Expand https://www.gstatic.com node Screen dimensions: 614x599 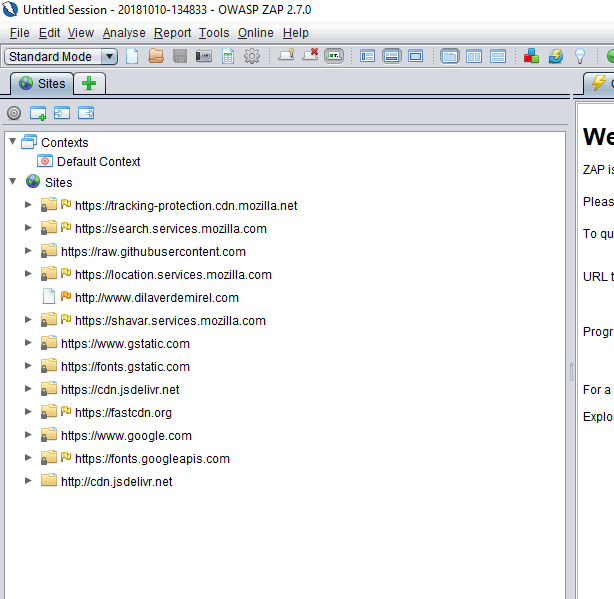(x=28, y=343)
